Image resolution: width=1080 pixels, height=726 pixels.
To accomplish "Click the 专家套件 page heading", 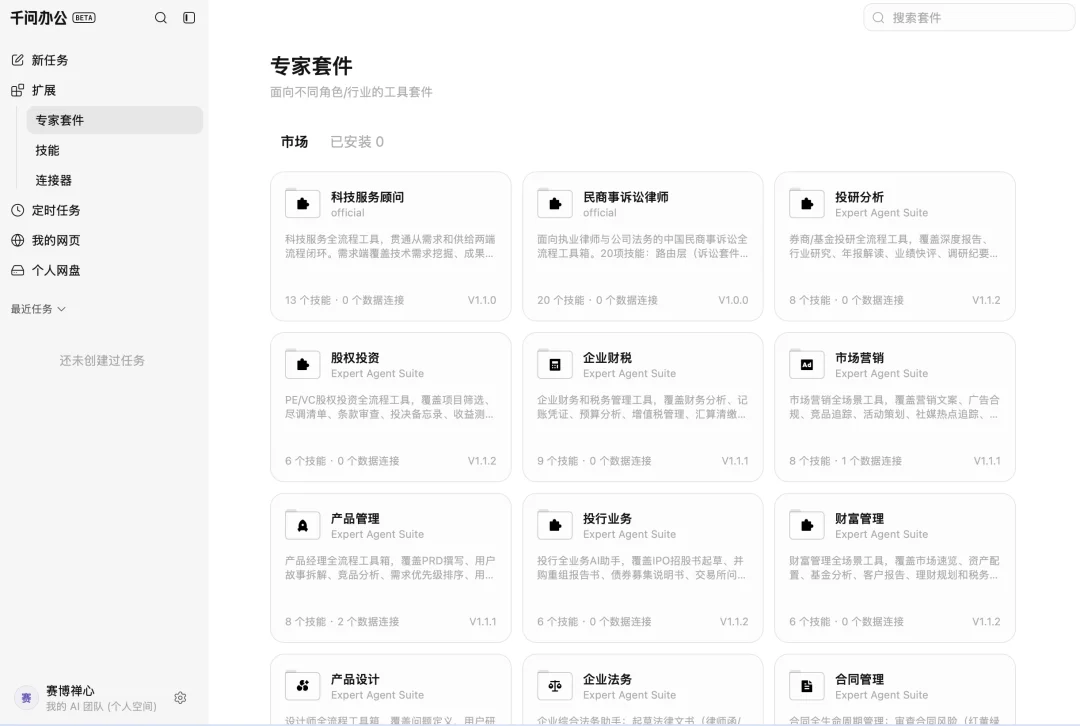I will [311, 66].
